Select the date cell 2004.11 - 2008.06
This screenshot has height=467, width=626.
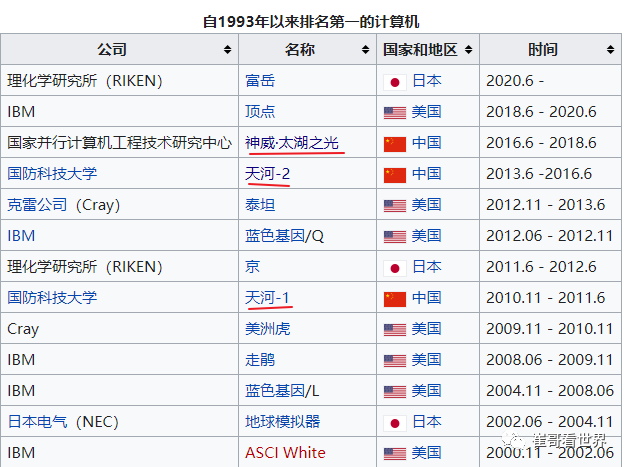point(550,390)
